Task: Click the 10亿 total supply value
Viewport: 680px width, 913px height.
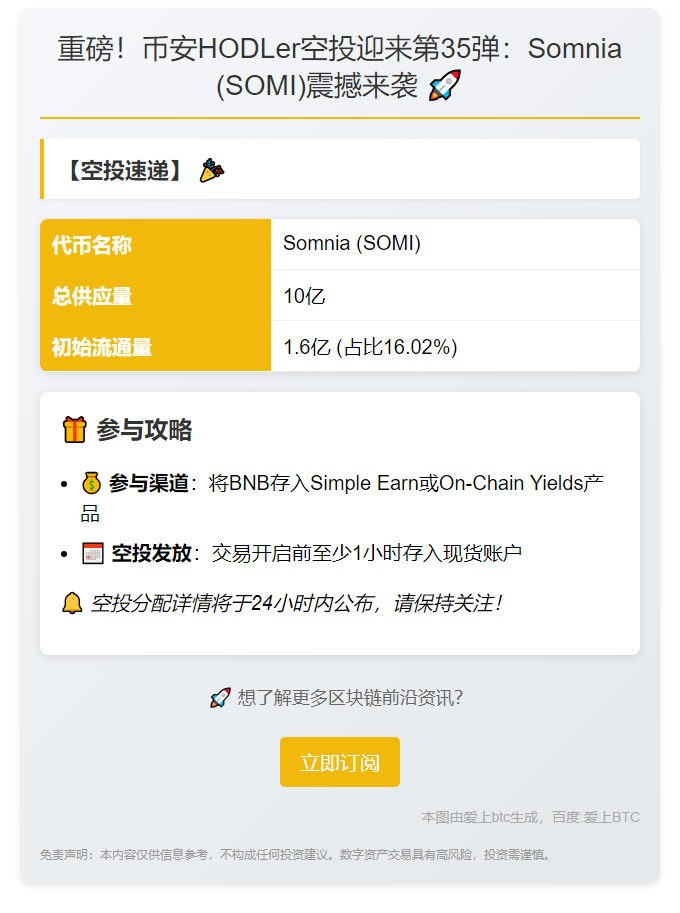Action: tap(304, 296)
